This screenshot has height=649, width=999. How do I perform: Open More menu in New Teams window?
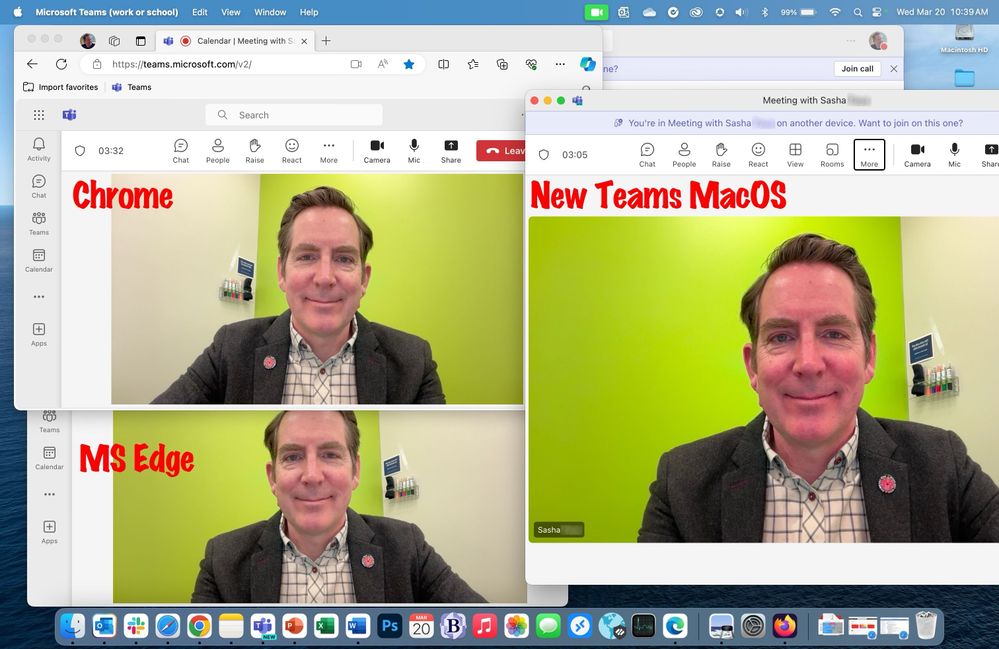click(869, 155)
